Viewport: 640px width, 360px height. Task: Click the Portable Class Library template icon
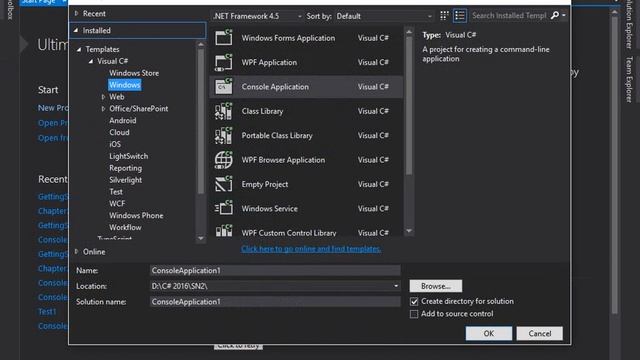pyautogui.click(x=224, y=136)
